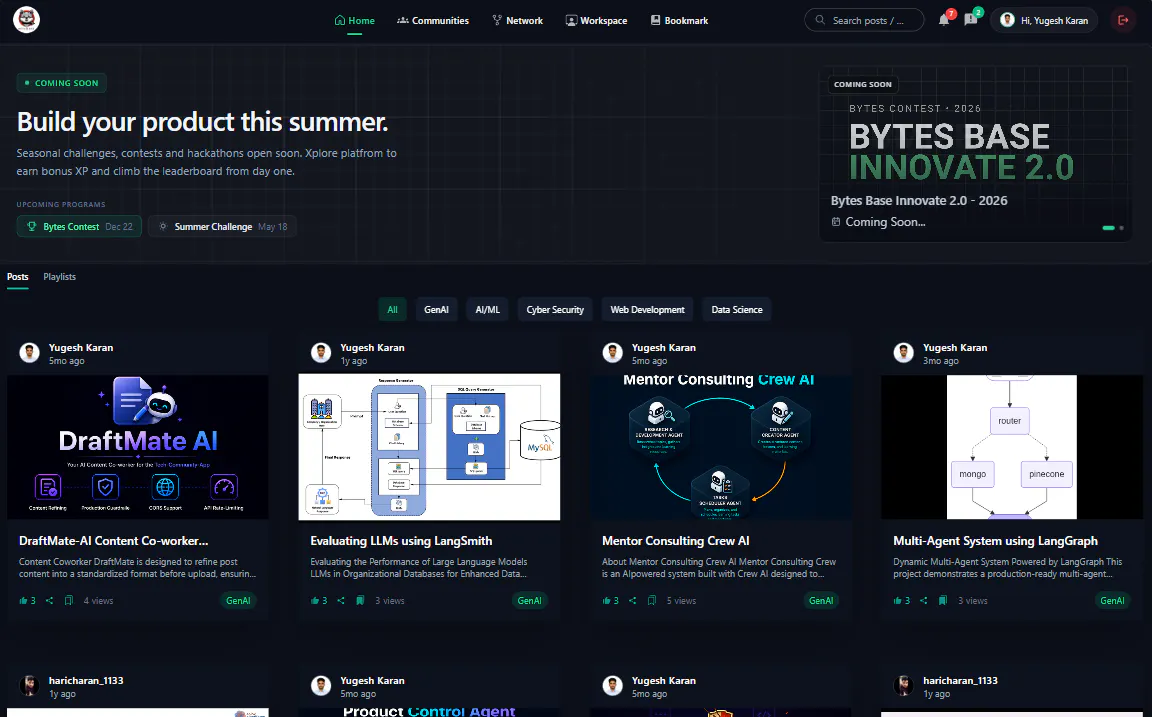
Task: Open DraftMate-AI Content Co-worker title
Action: click(114, 541)
